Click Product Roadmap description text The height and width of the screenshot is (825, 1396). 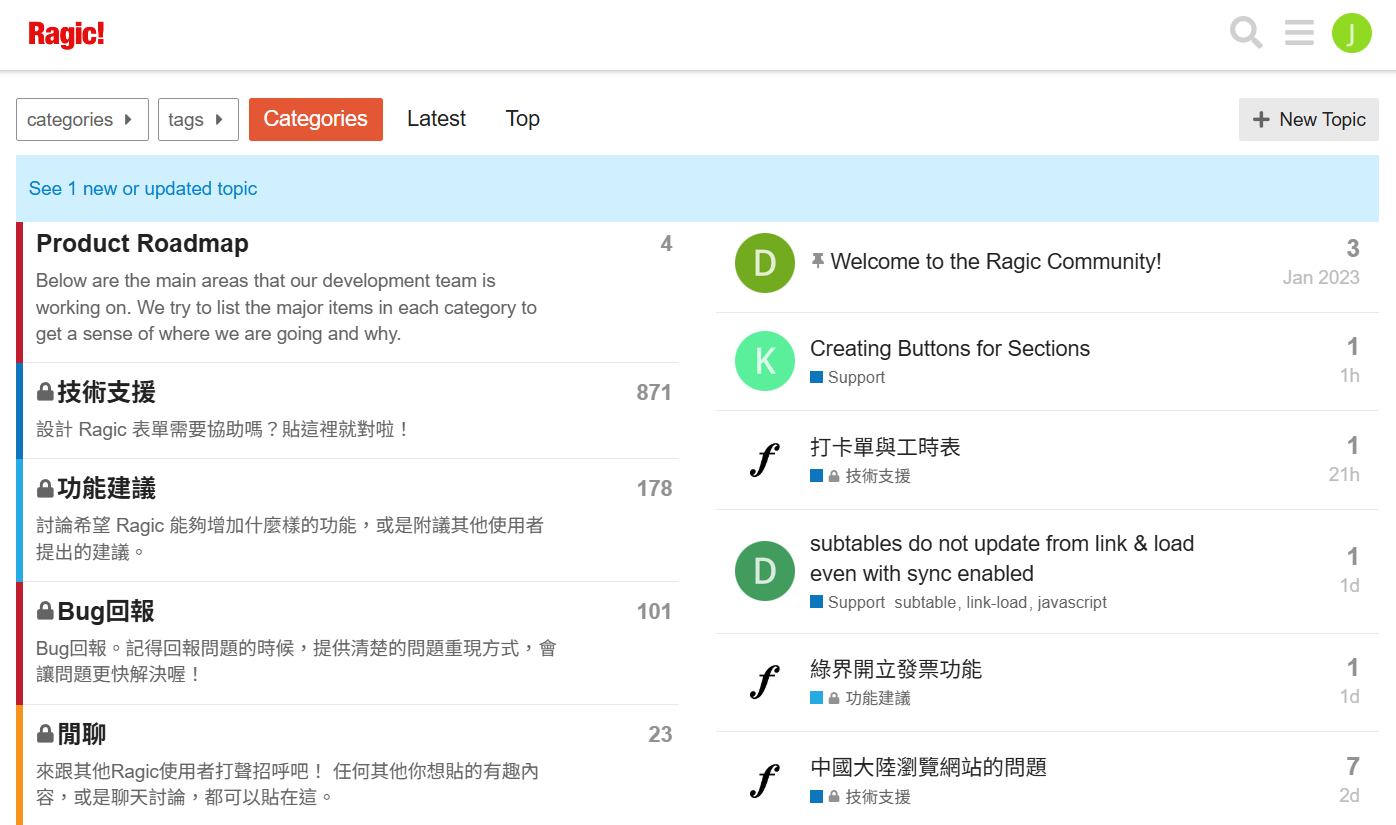click(x=286, y=308)
